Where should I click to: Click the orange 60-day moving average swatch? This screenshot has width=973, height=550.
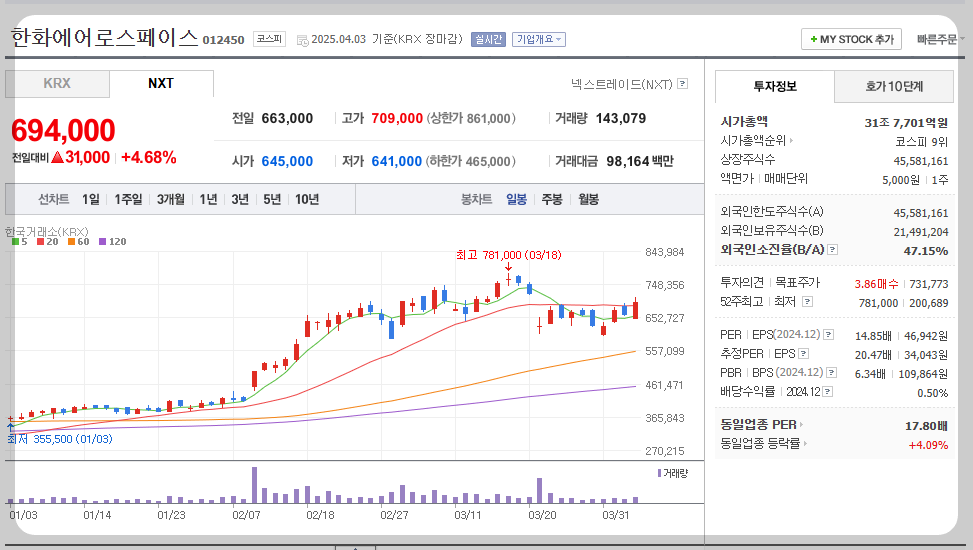tap(71, 241)
